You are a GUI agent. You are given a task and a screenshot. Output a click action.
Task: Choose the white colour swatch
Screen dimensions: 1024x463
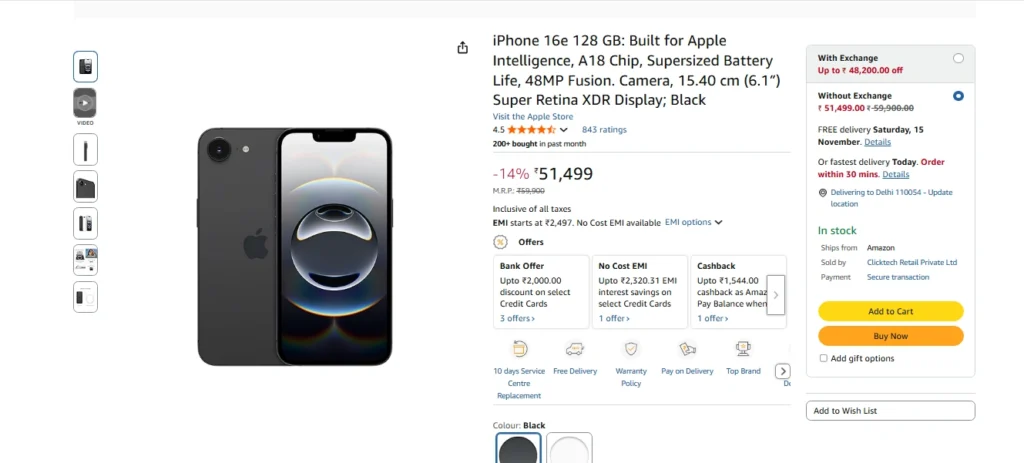pos(569,449)
